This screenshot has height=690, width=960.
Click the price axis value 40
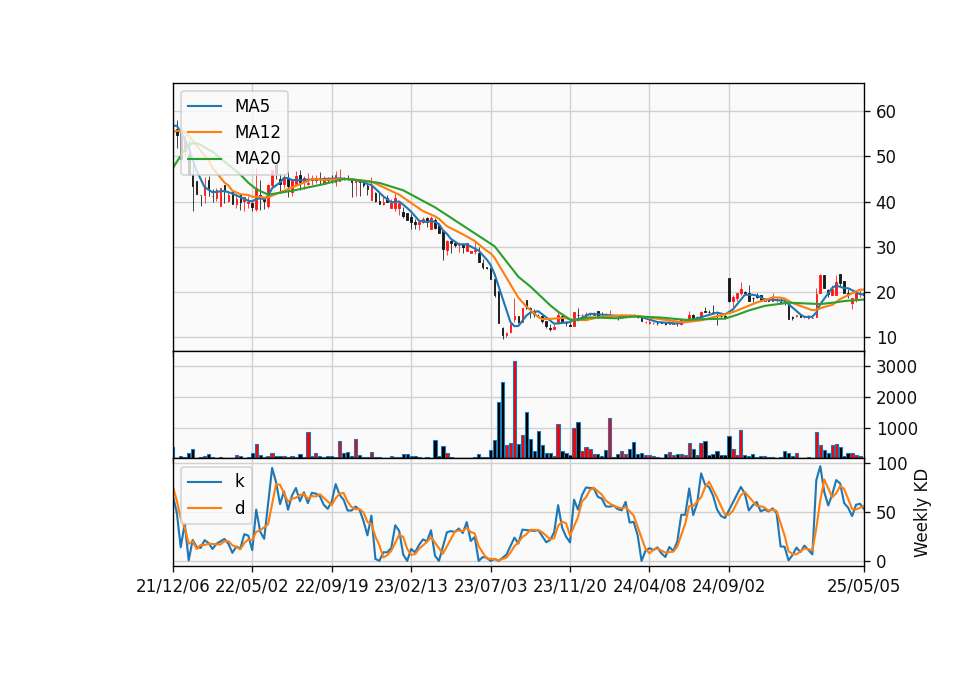pos(886,203)
